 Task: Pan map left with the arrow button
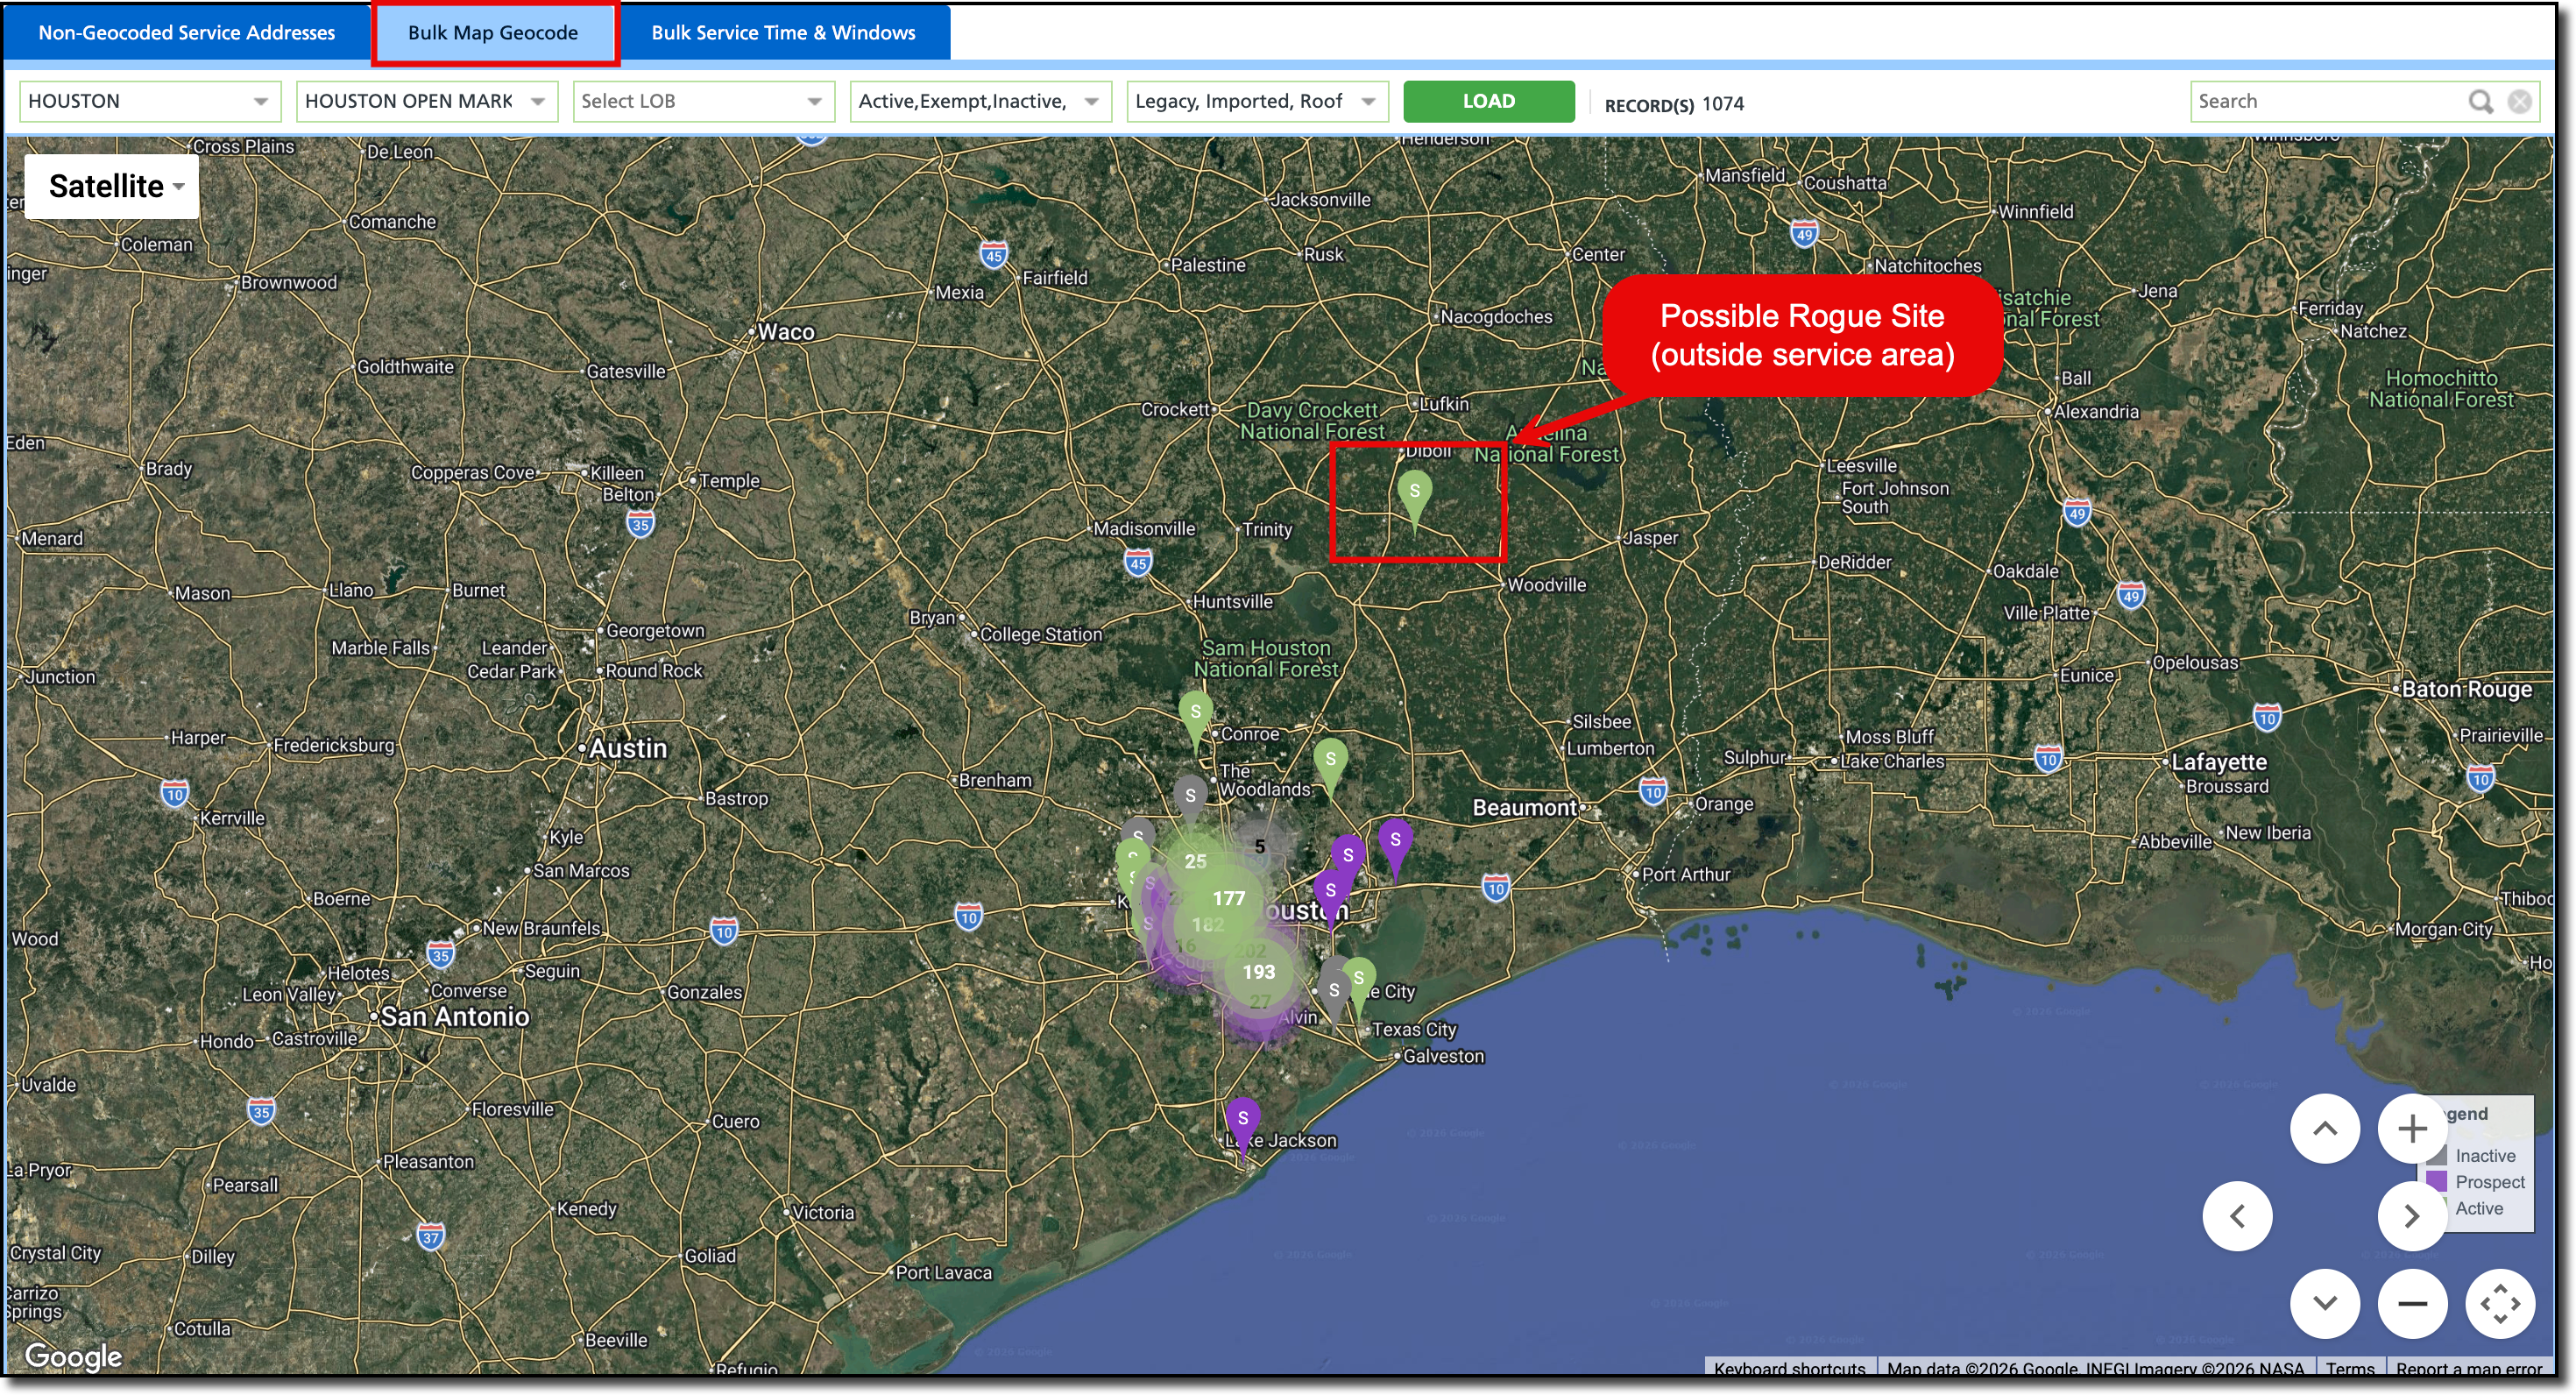2237,1216
